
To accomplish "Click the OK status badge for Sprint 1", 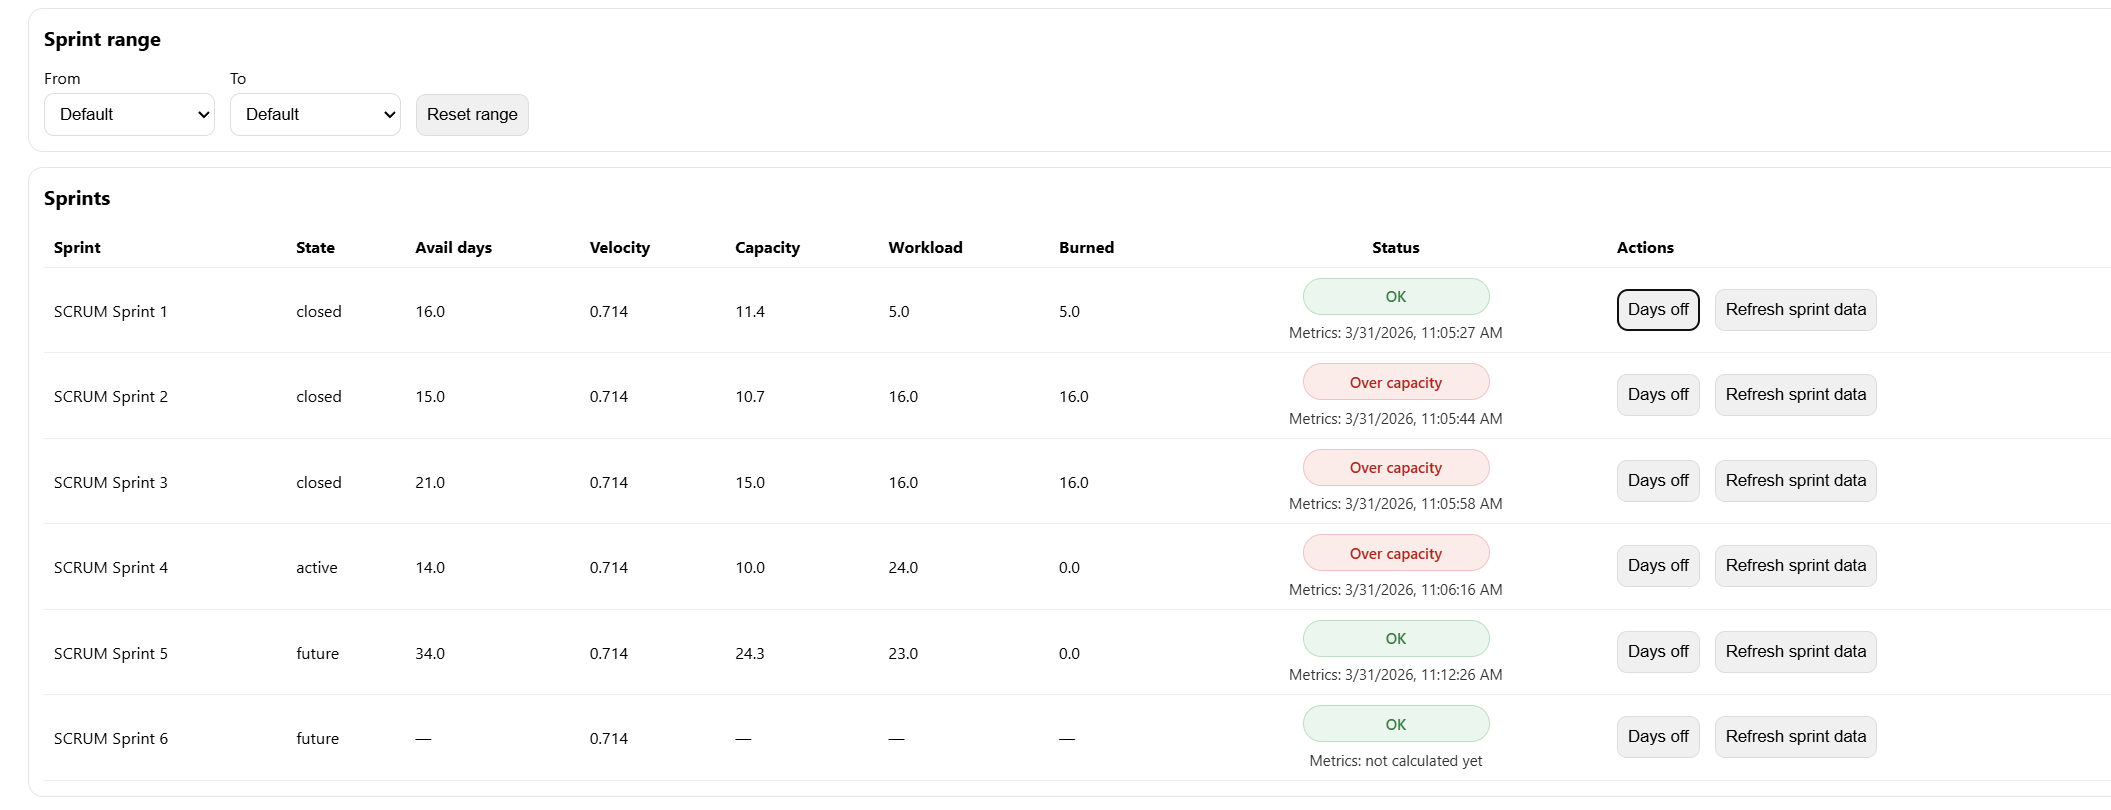I will point(1395,297).
